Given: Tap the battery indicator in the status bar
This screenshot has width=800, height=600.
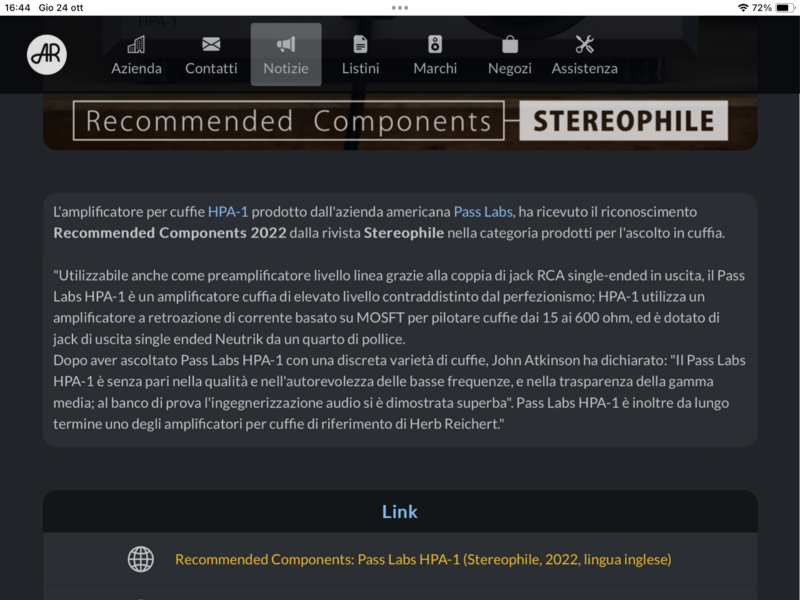Looking at the screenshot, I should click(783, 7).
